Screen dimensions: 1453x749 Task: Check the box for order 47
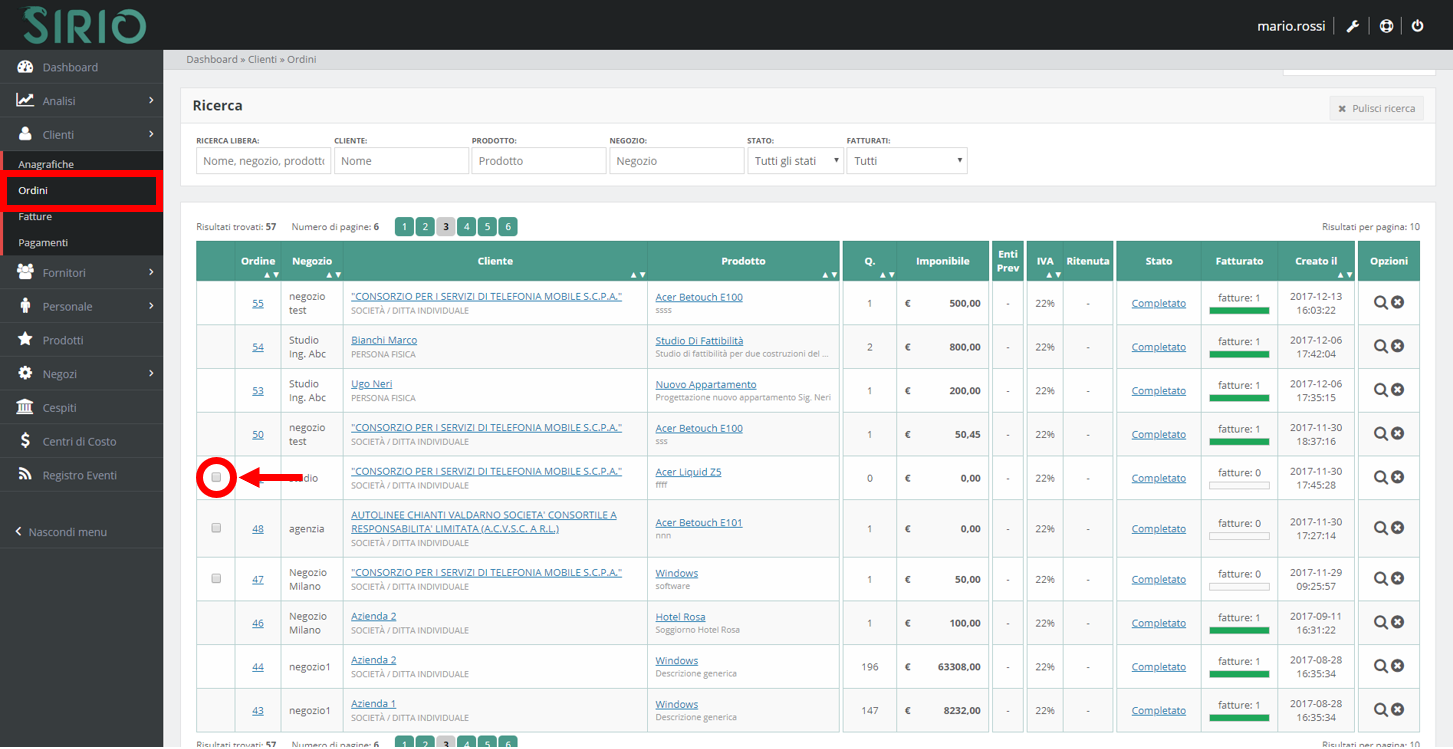point(216,578)
